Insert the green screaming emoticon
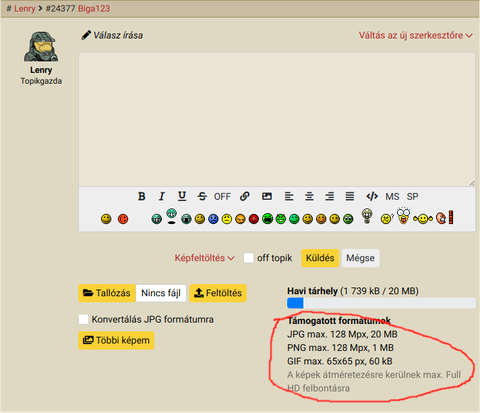Viewport: 480px width, 413px height. coord(267,219)
